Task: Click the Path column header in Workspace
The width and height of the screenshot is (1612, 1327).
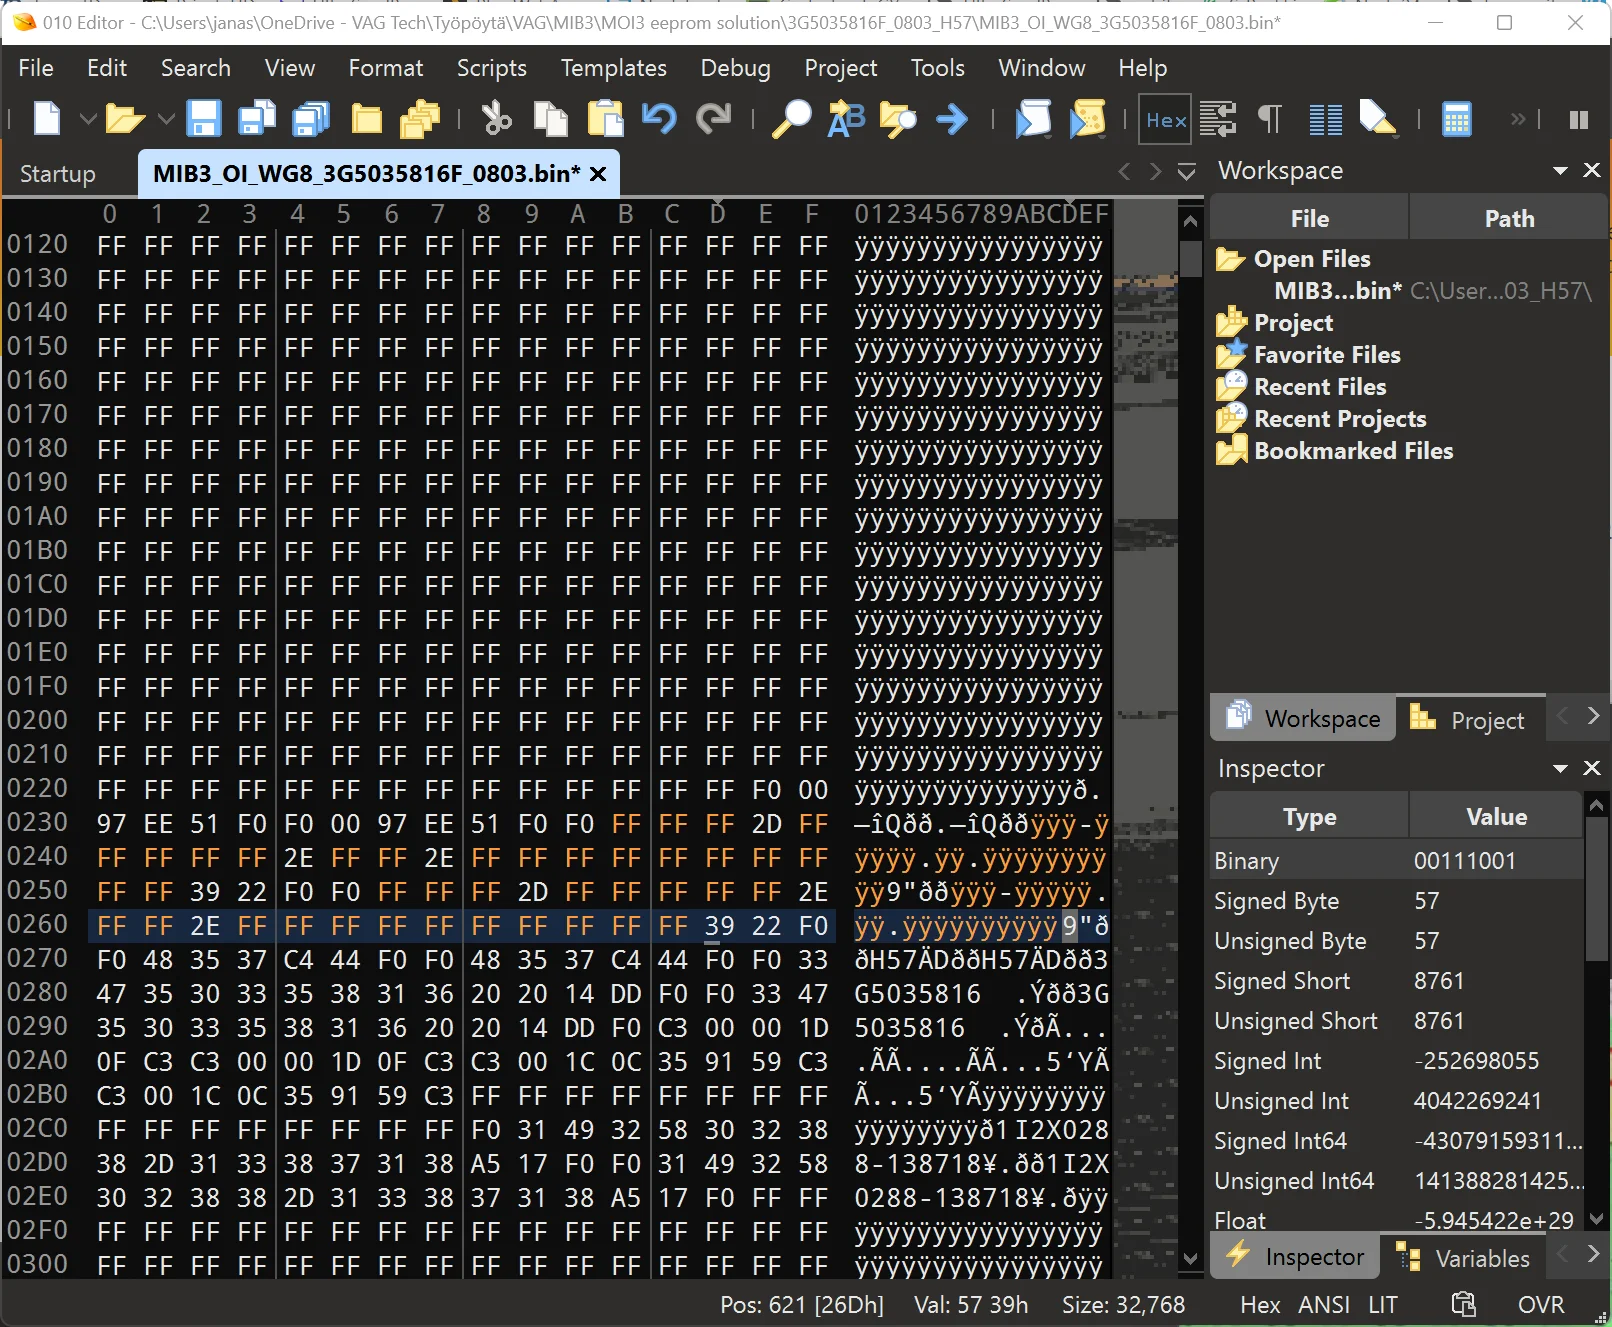Action: point(1508,219)
